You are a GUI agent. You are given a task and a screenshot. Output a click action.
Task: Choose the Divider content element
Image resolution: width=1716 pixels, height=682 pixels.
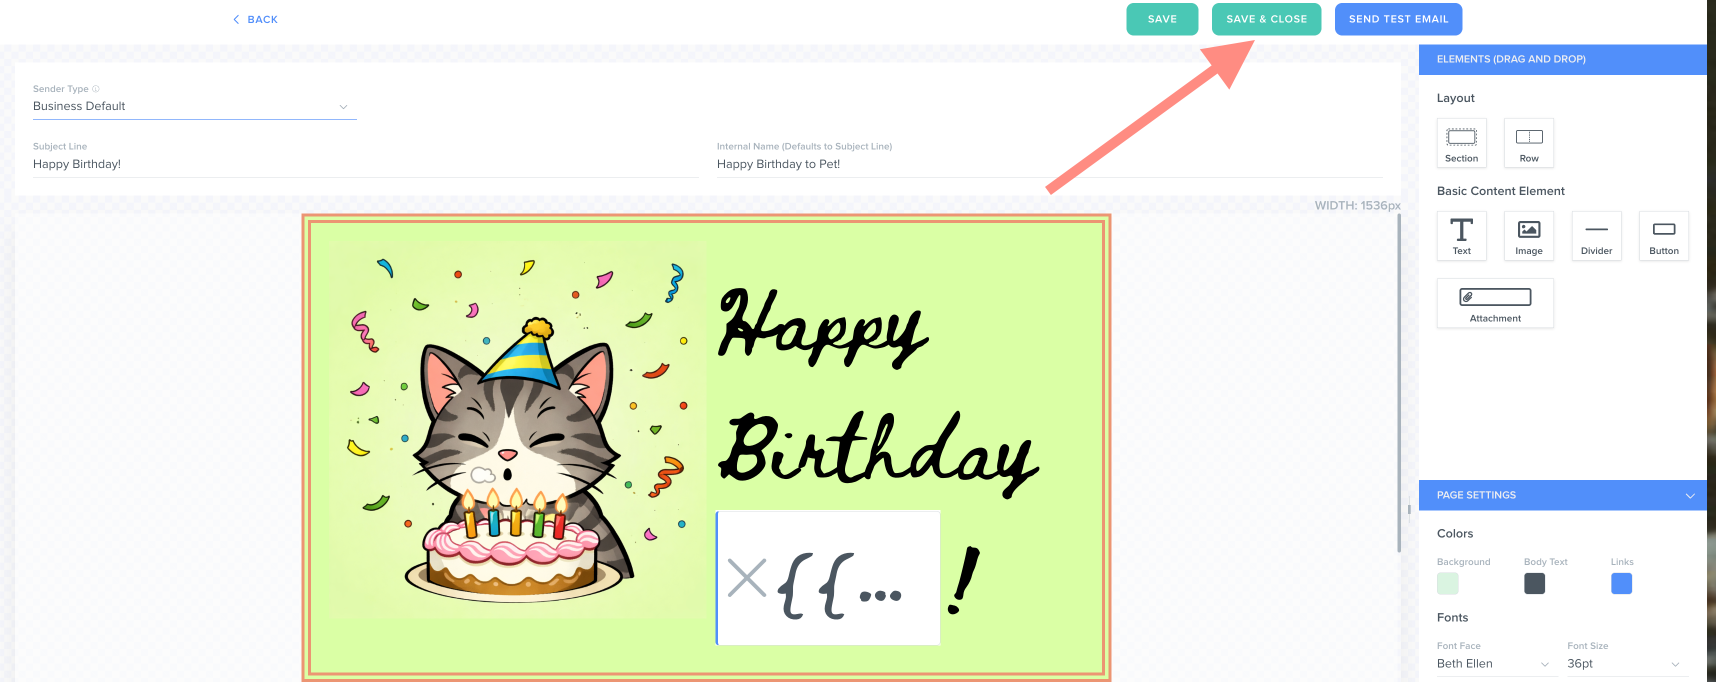(x=1596, y=236)
